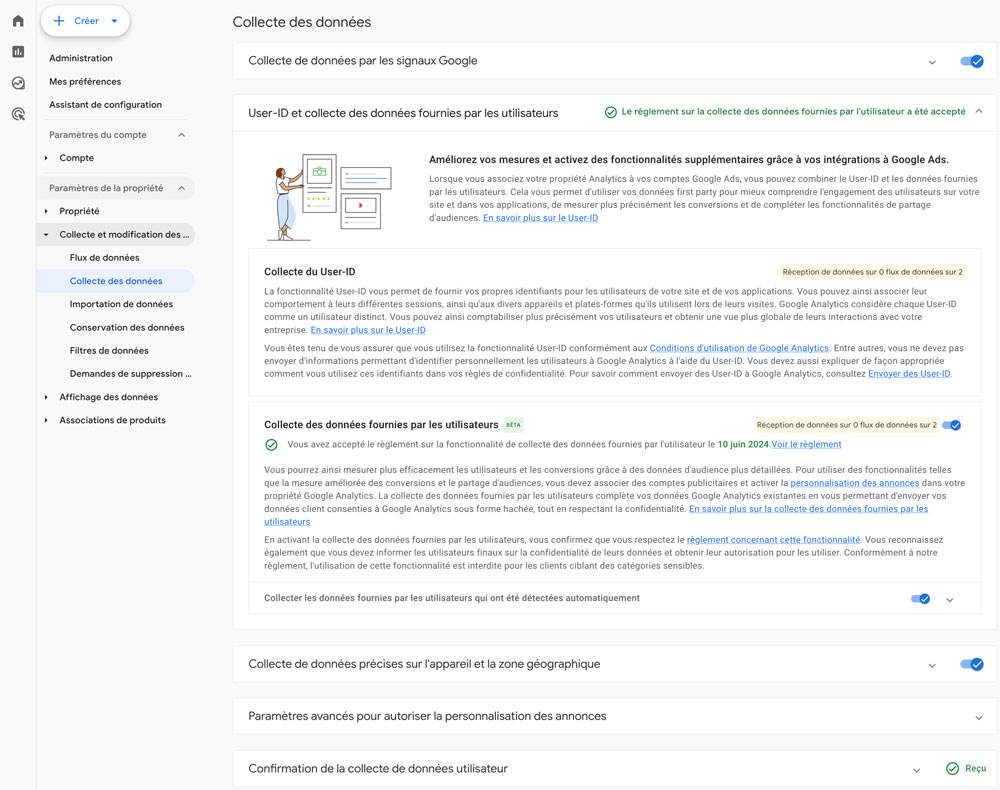
Task: Open the Reports bar-chart icon
Action: click(x=18, y=52)
